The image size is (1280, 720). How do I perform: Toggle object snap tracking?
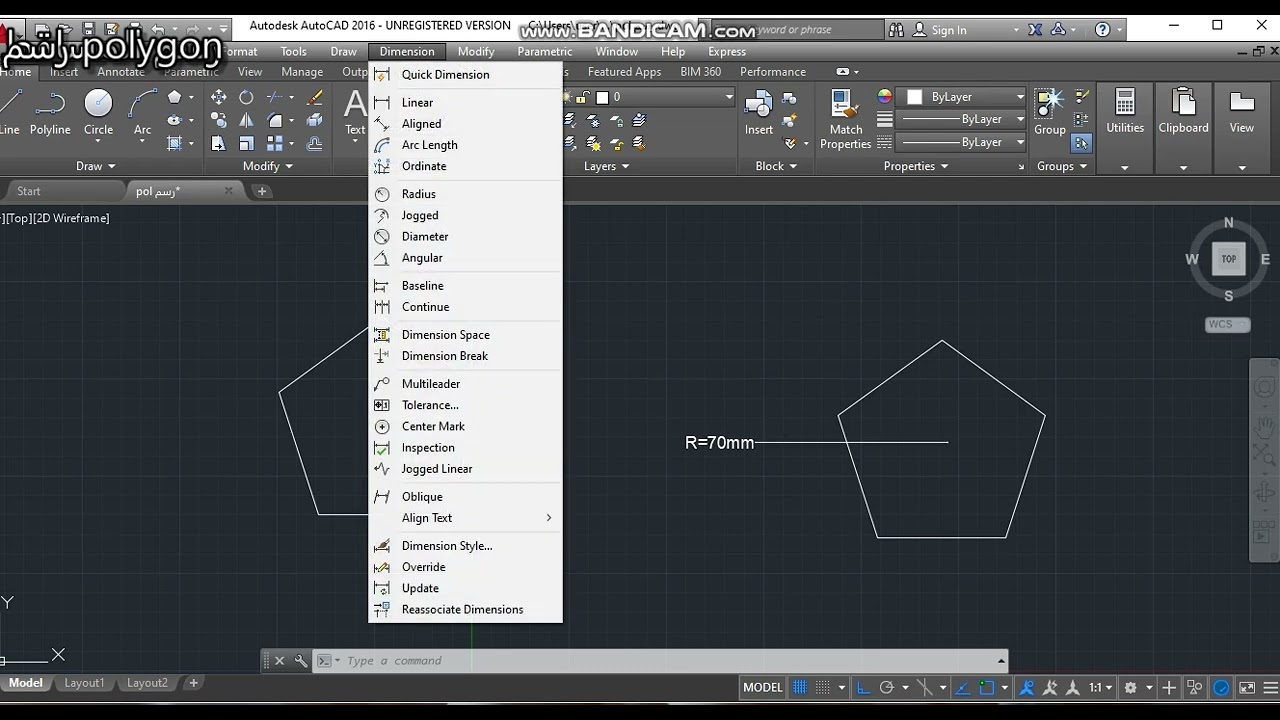(964, 688)
